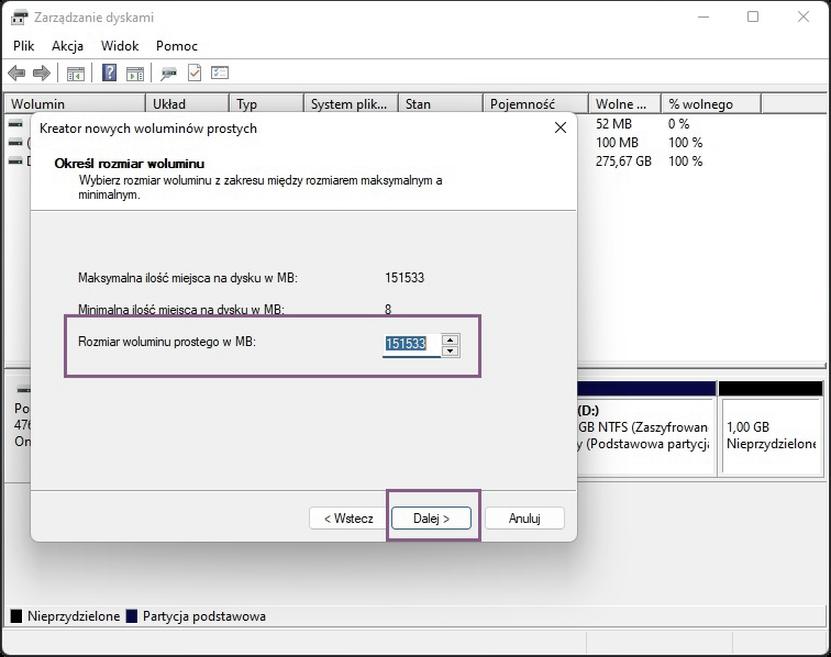Cancel the wizard with Anuluj
Viewport: 831px width, 657px height.
click(524, 518)
